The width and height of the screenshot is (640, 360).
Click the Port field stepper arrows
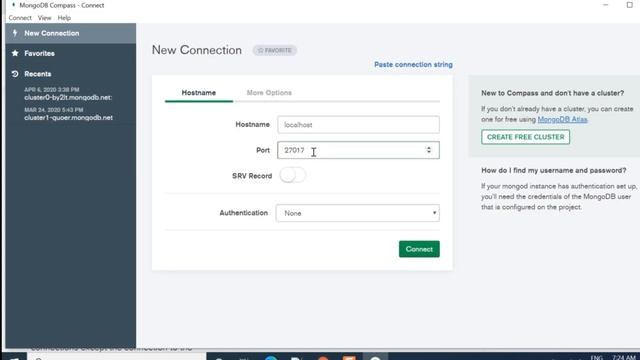coord(429,150)
